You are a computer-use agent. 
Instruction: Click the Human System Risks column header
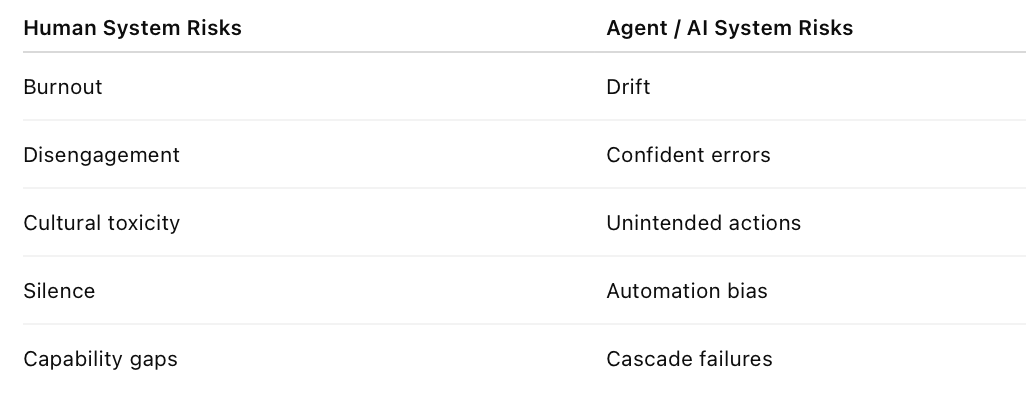132,28
